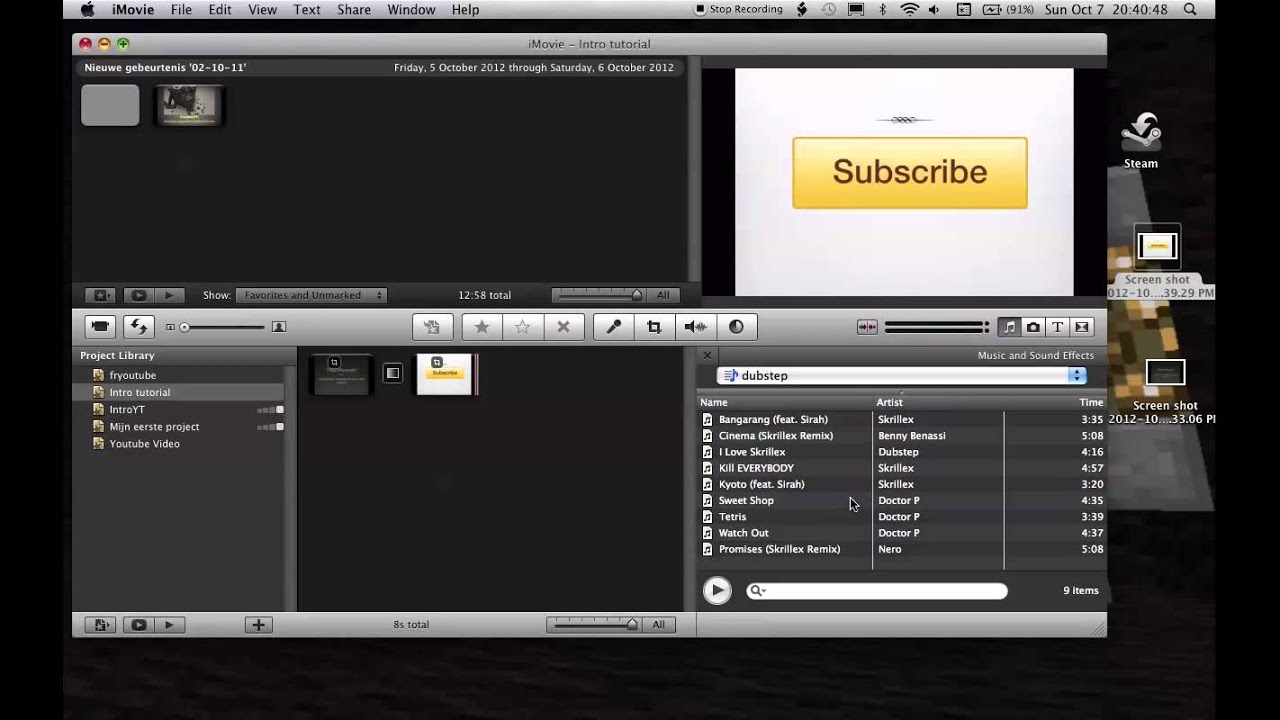Viewport: 1280px width, 720px height.
Task: Show the titles browser T icon
Action: (1057, 327)
